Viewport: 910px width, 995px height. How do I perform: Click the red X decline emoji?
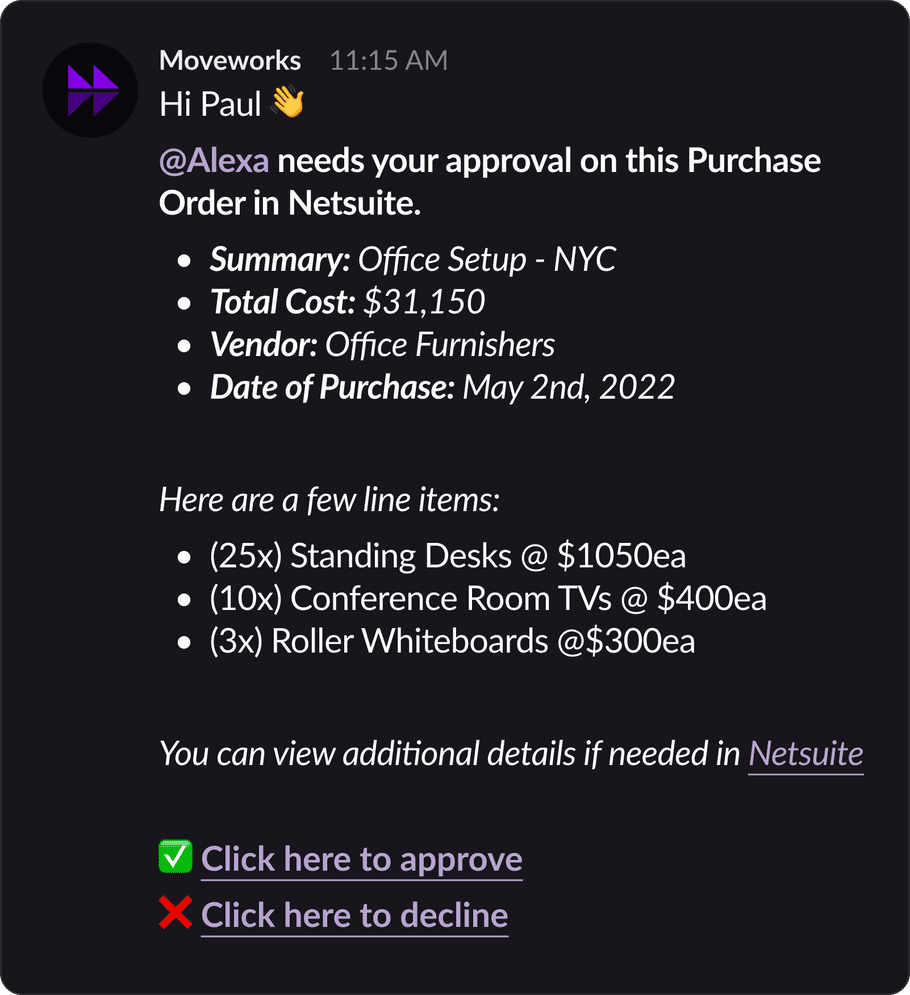175,913
